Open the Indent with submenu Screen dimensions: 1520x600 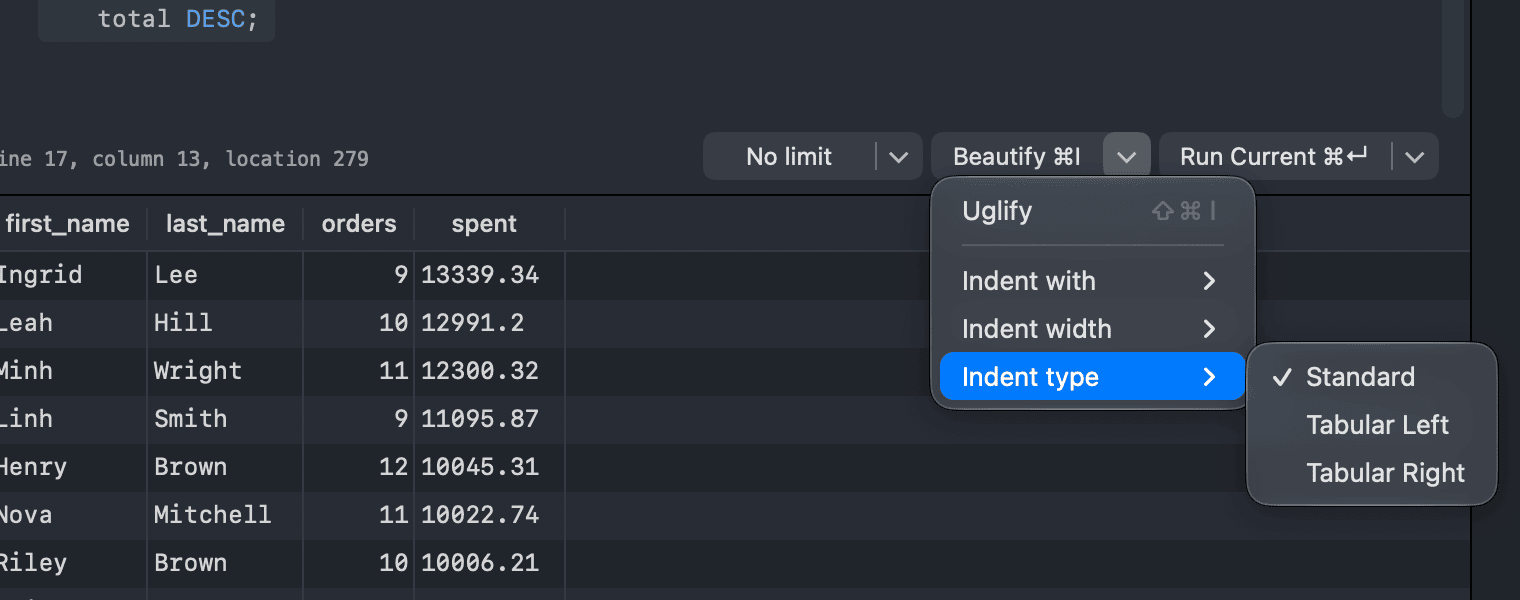[x=1092, y=281]
